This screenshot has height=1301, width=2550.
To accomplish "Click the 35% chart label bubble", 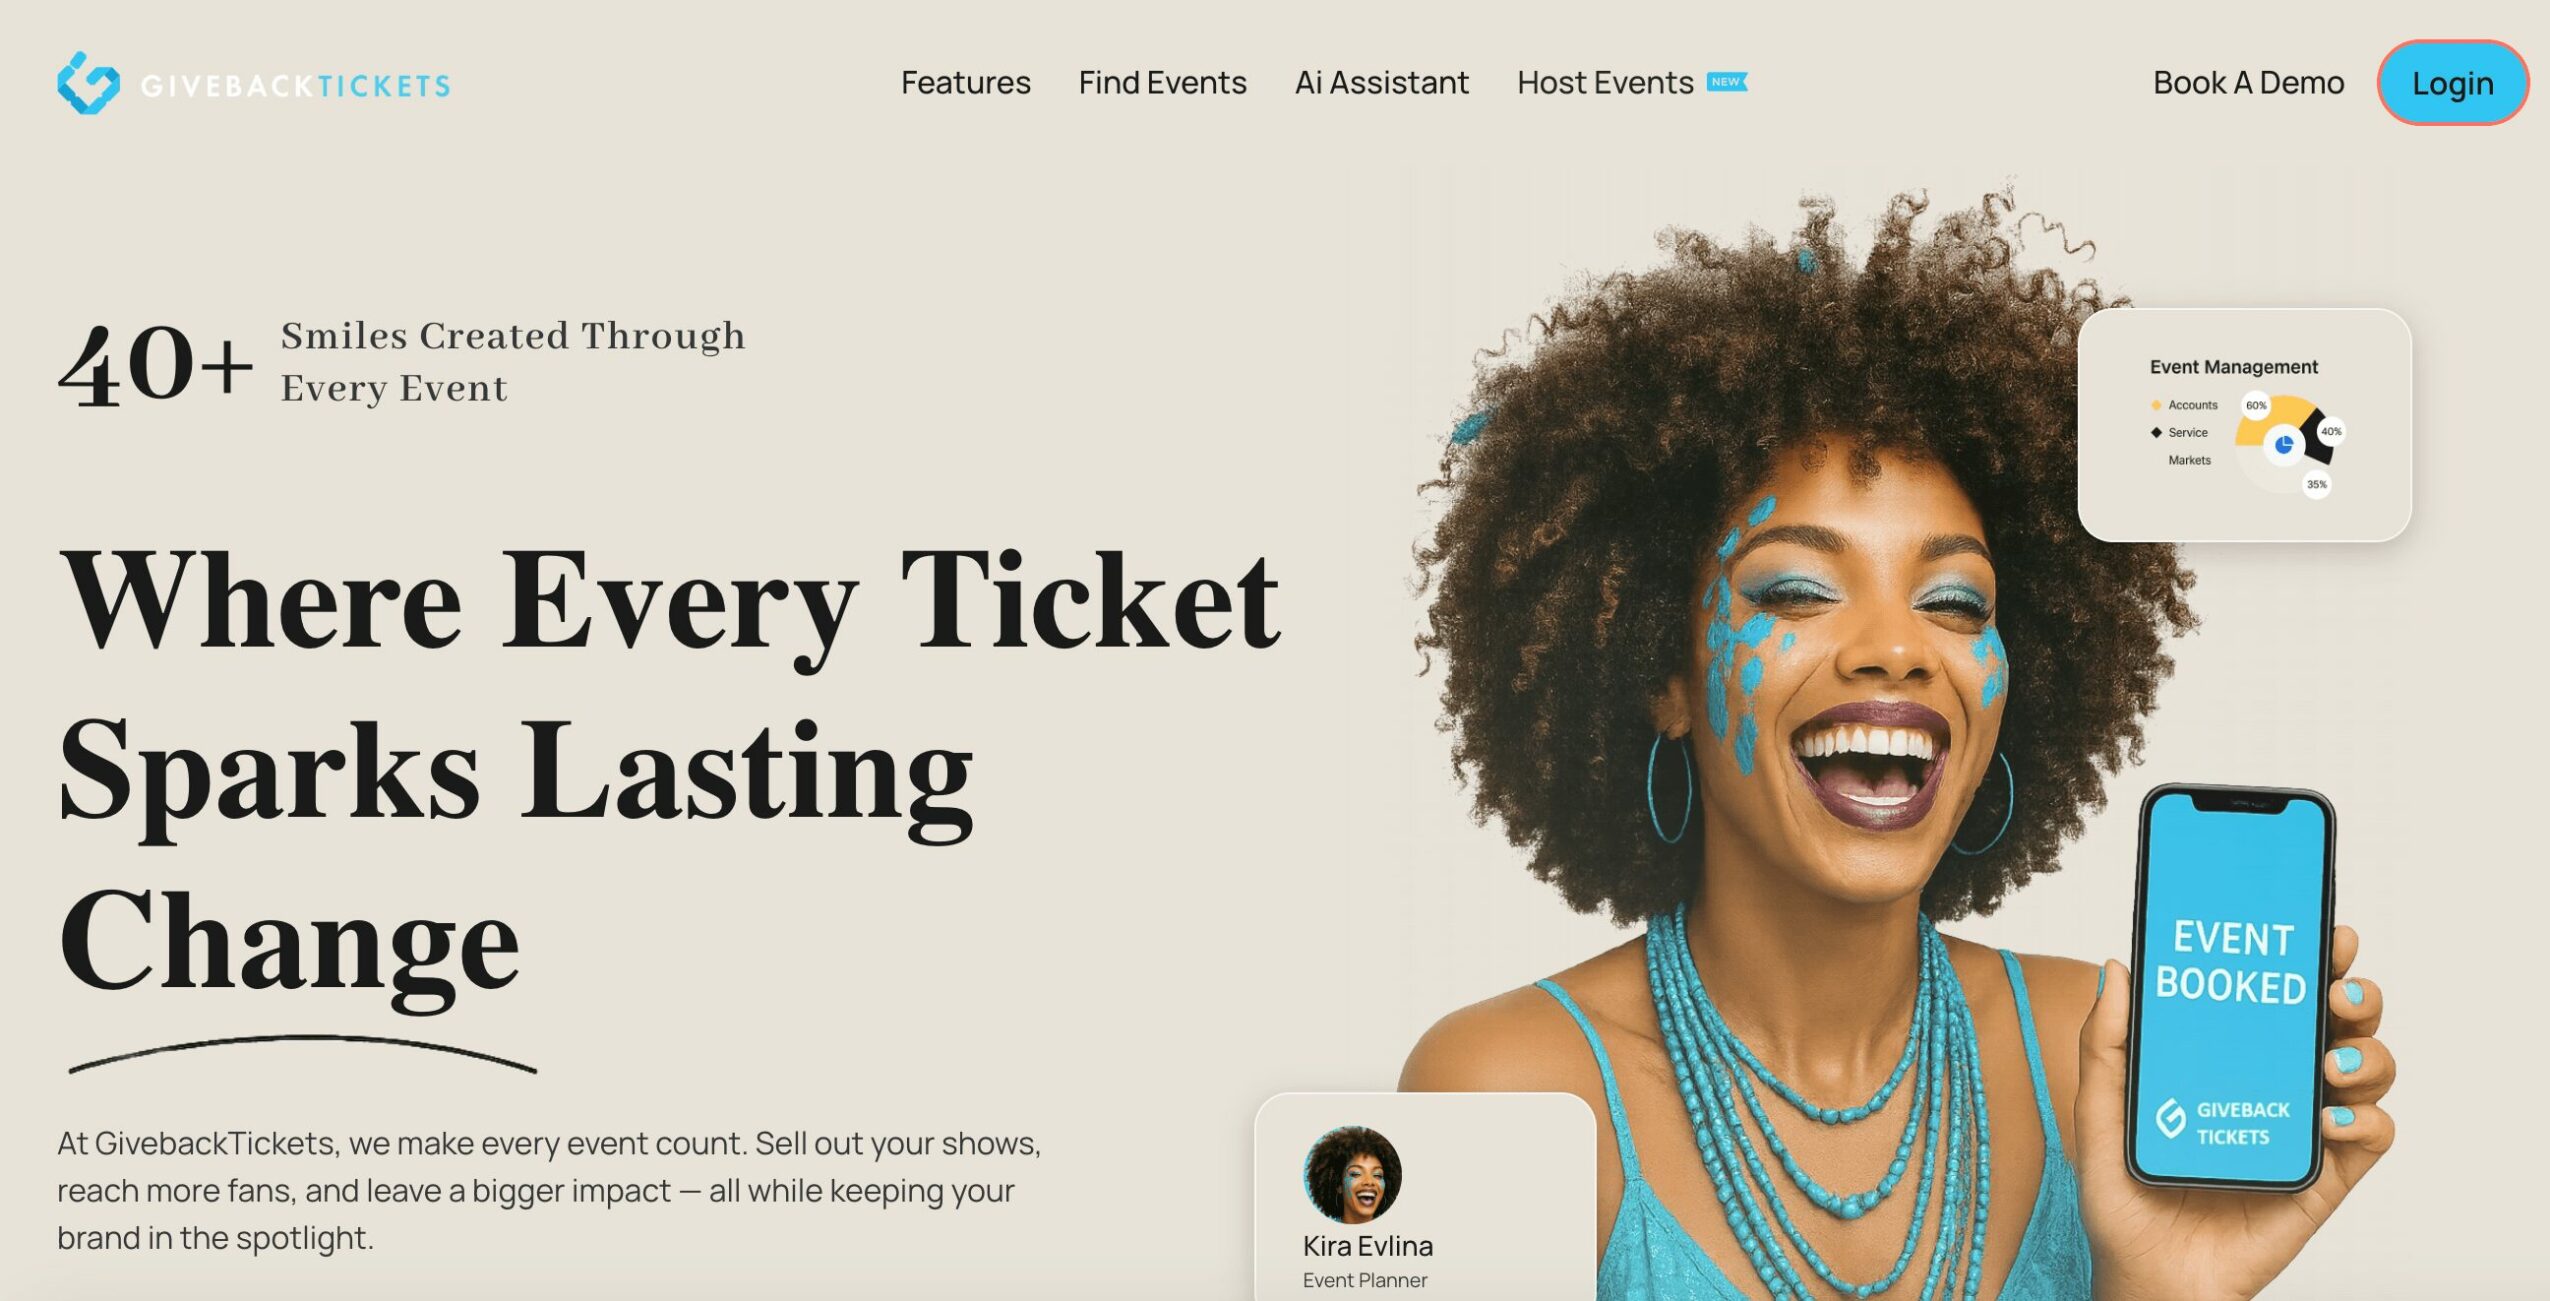I will (2317, 484).
